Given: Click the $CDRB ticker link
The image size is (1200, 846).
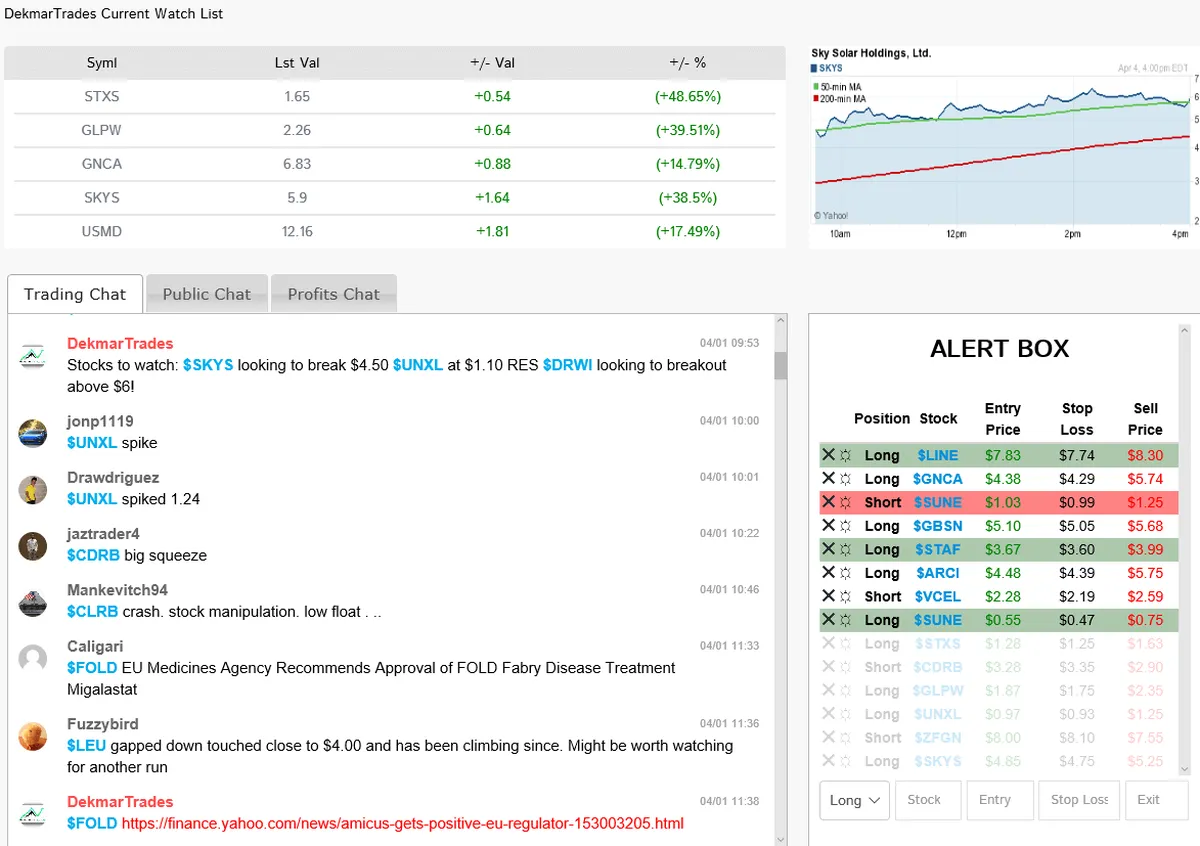Looking at the screenshot, I should tap(93, 555).
